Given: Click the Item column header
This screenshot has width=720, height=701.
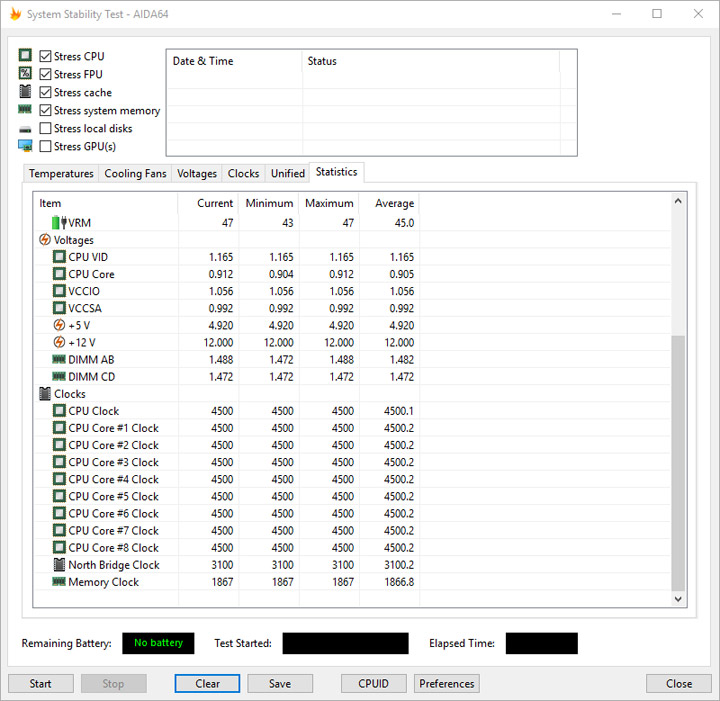Looking at the screenshot, I should coord(106,203).
